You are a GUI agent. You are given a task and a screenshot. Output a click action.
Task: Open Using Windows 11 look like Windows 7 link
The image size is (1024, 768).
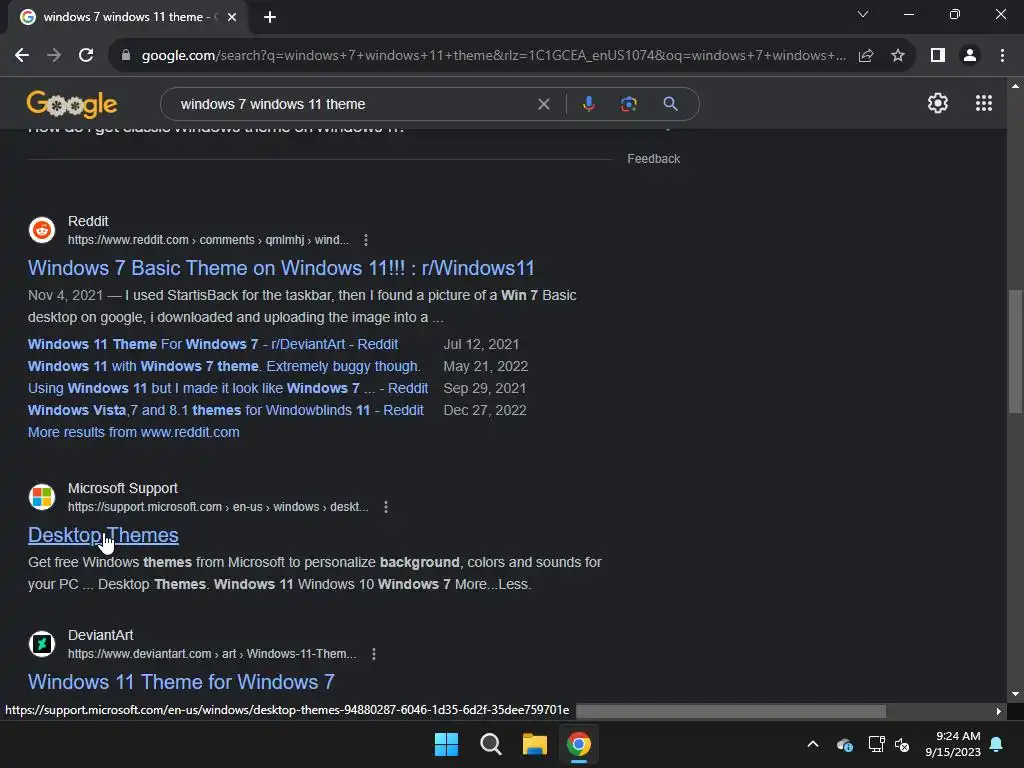(x=228, y=388)
